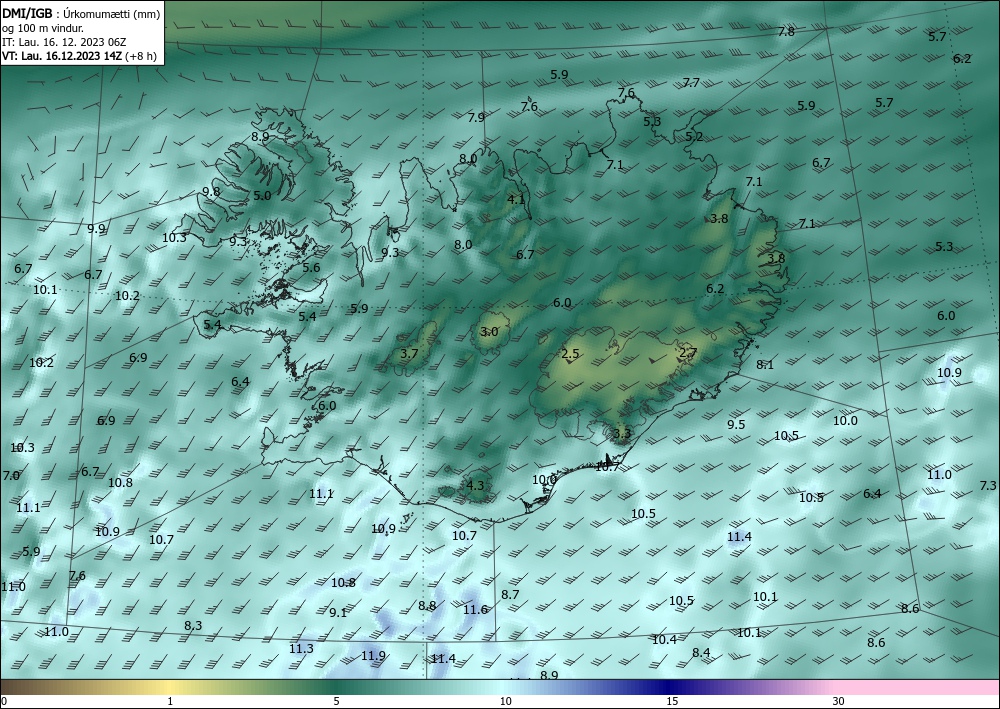The image size is (1000, 709).
Task: Click the map value 10.4
Action: click(664, 640)
